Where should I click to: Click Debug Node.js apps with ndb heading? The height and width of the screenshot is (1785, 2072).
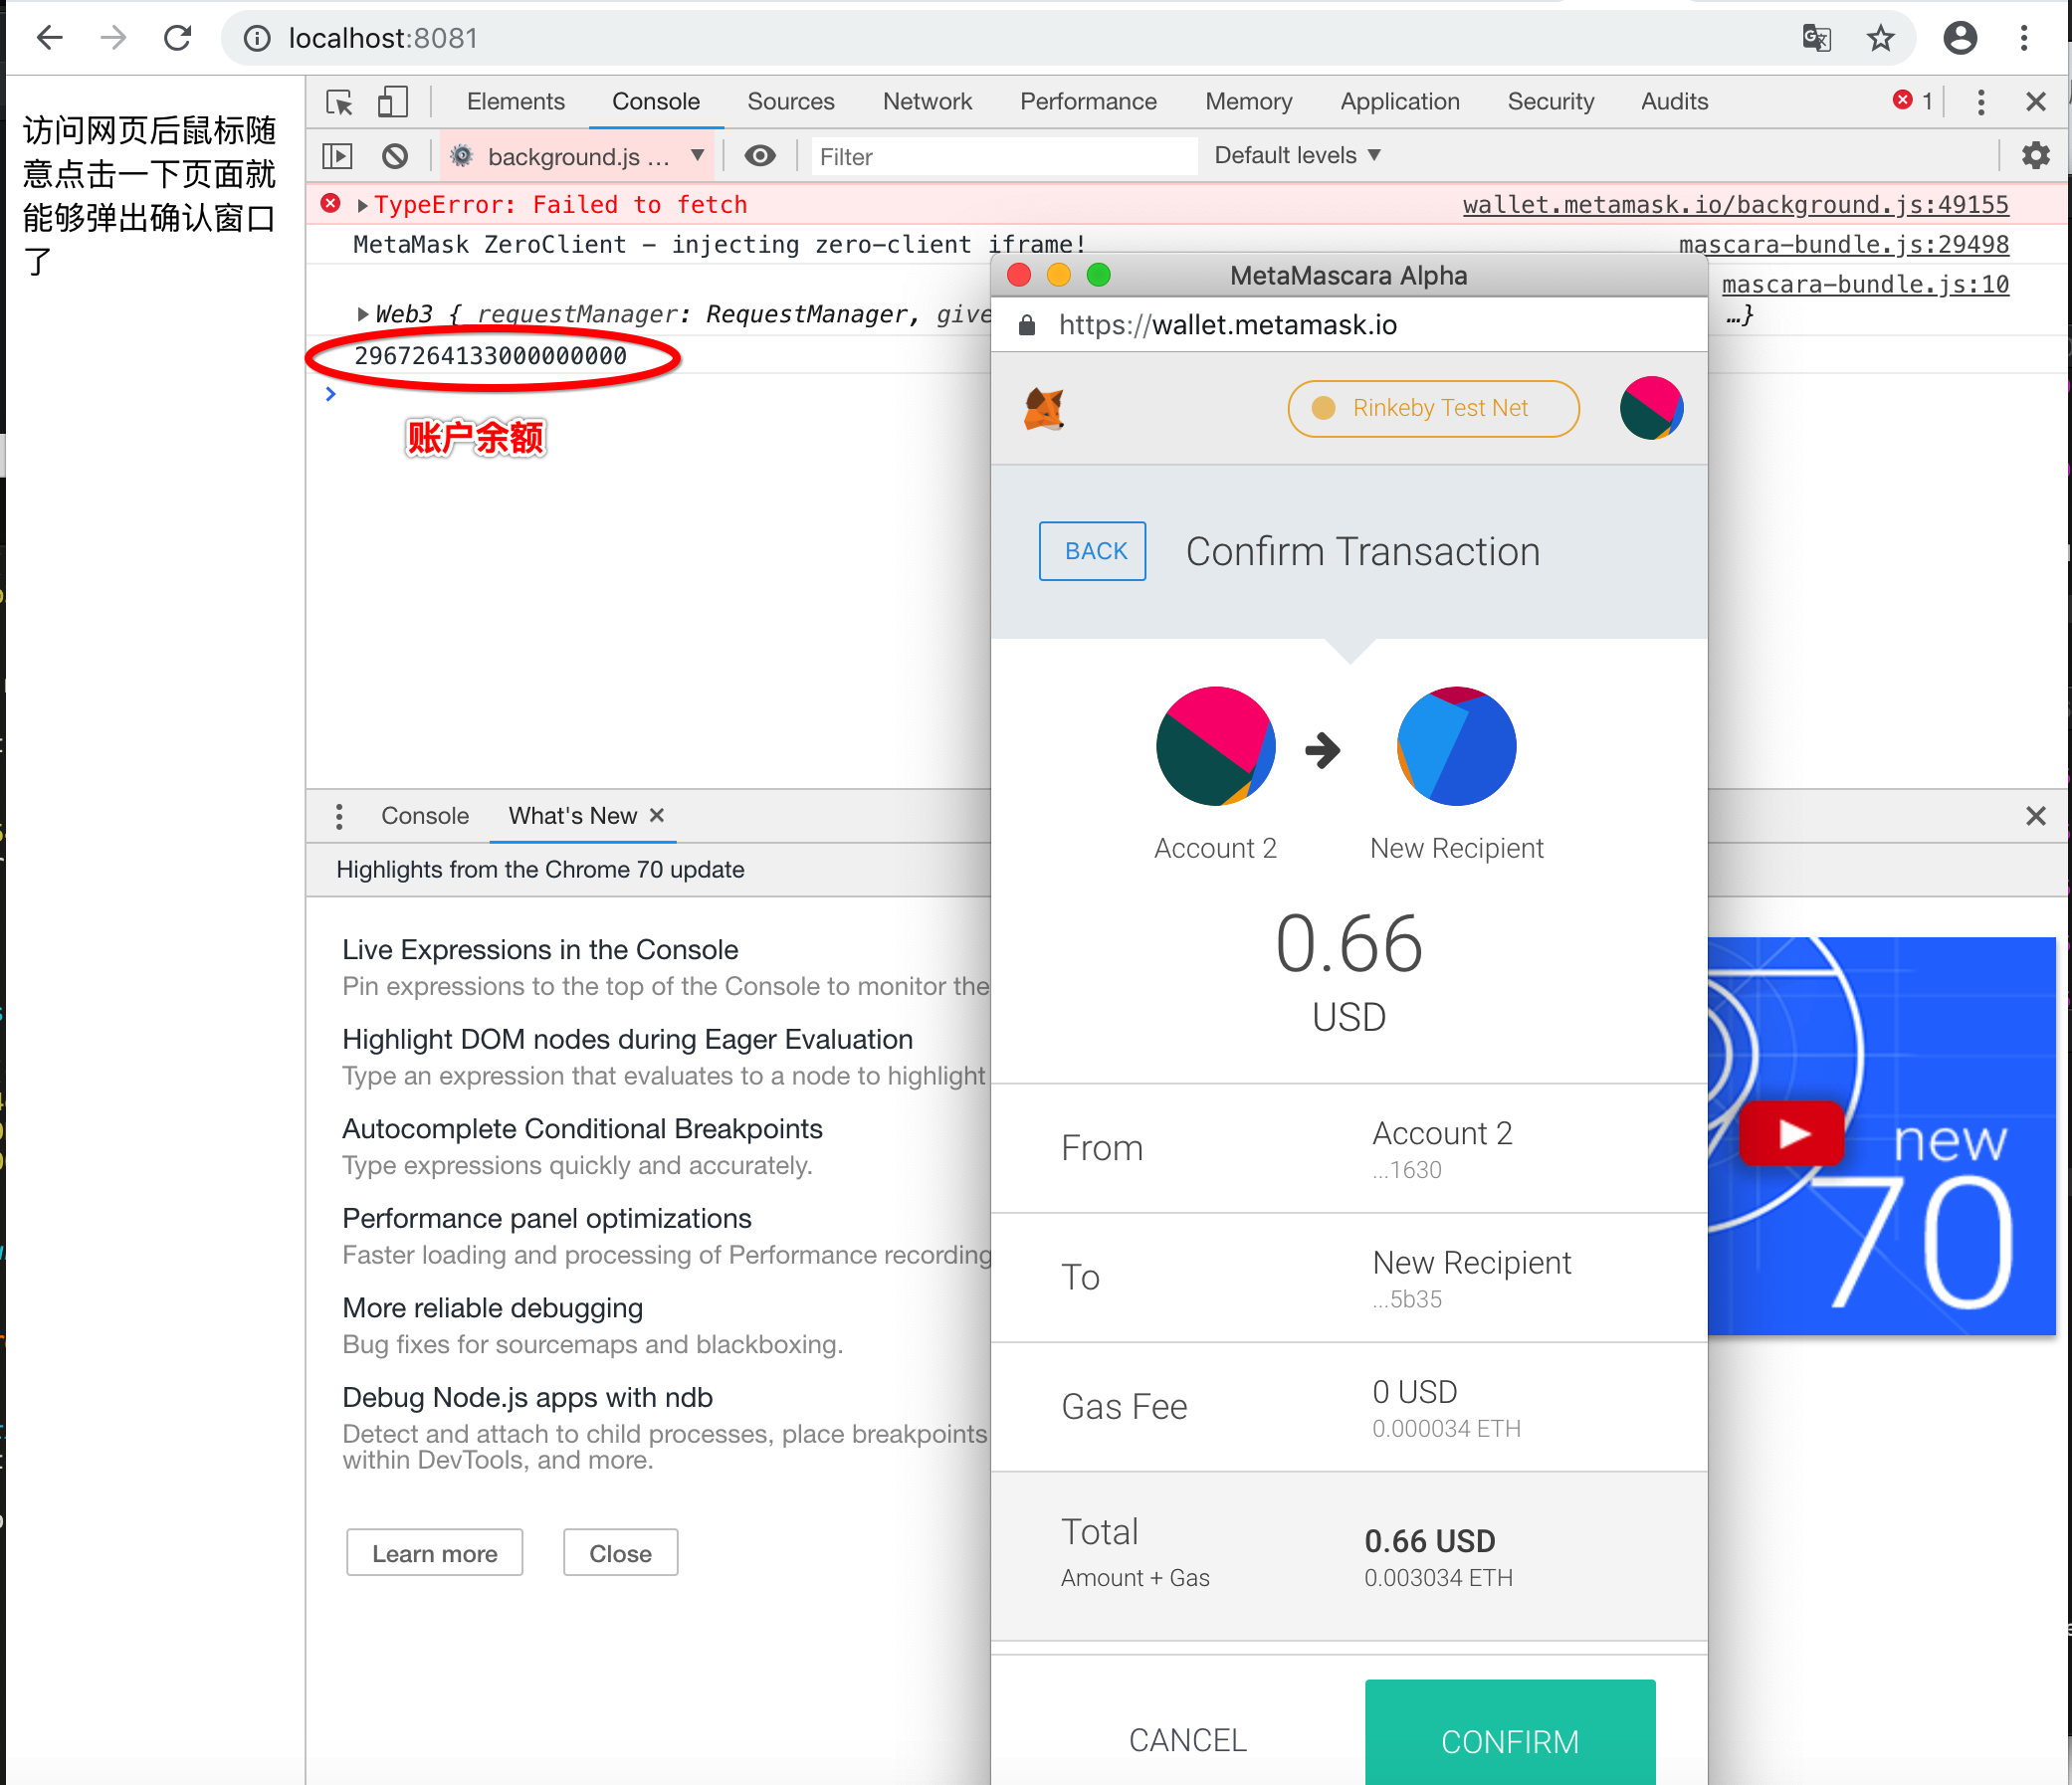527,1397
